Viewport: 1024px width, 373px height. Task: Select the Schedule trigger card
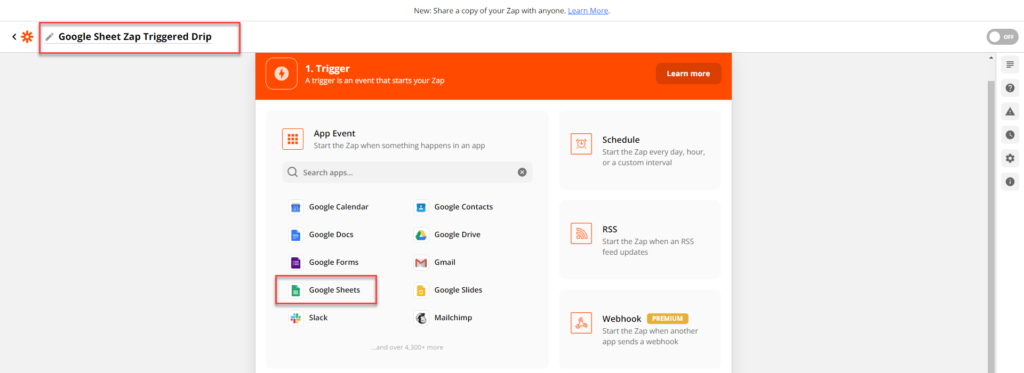pos(640,150)
